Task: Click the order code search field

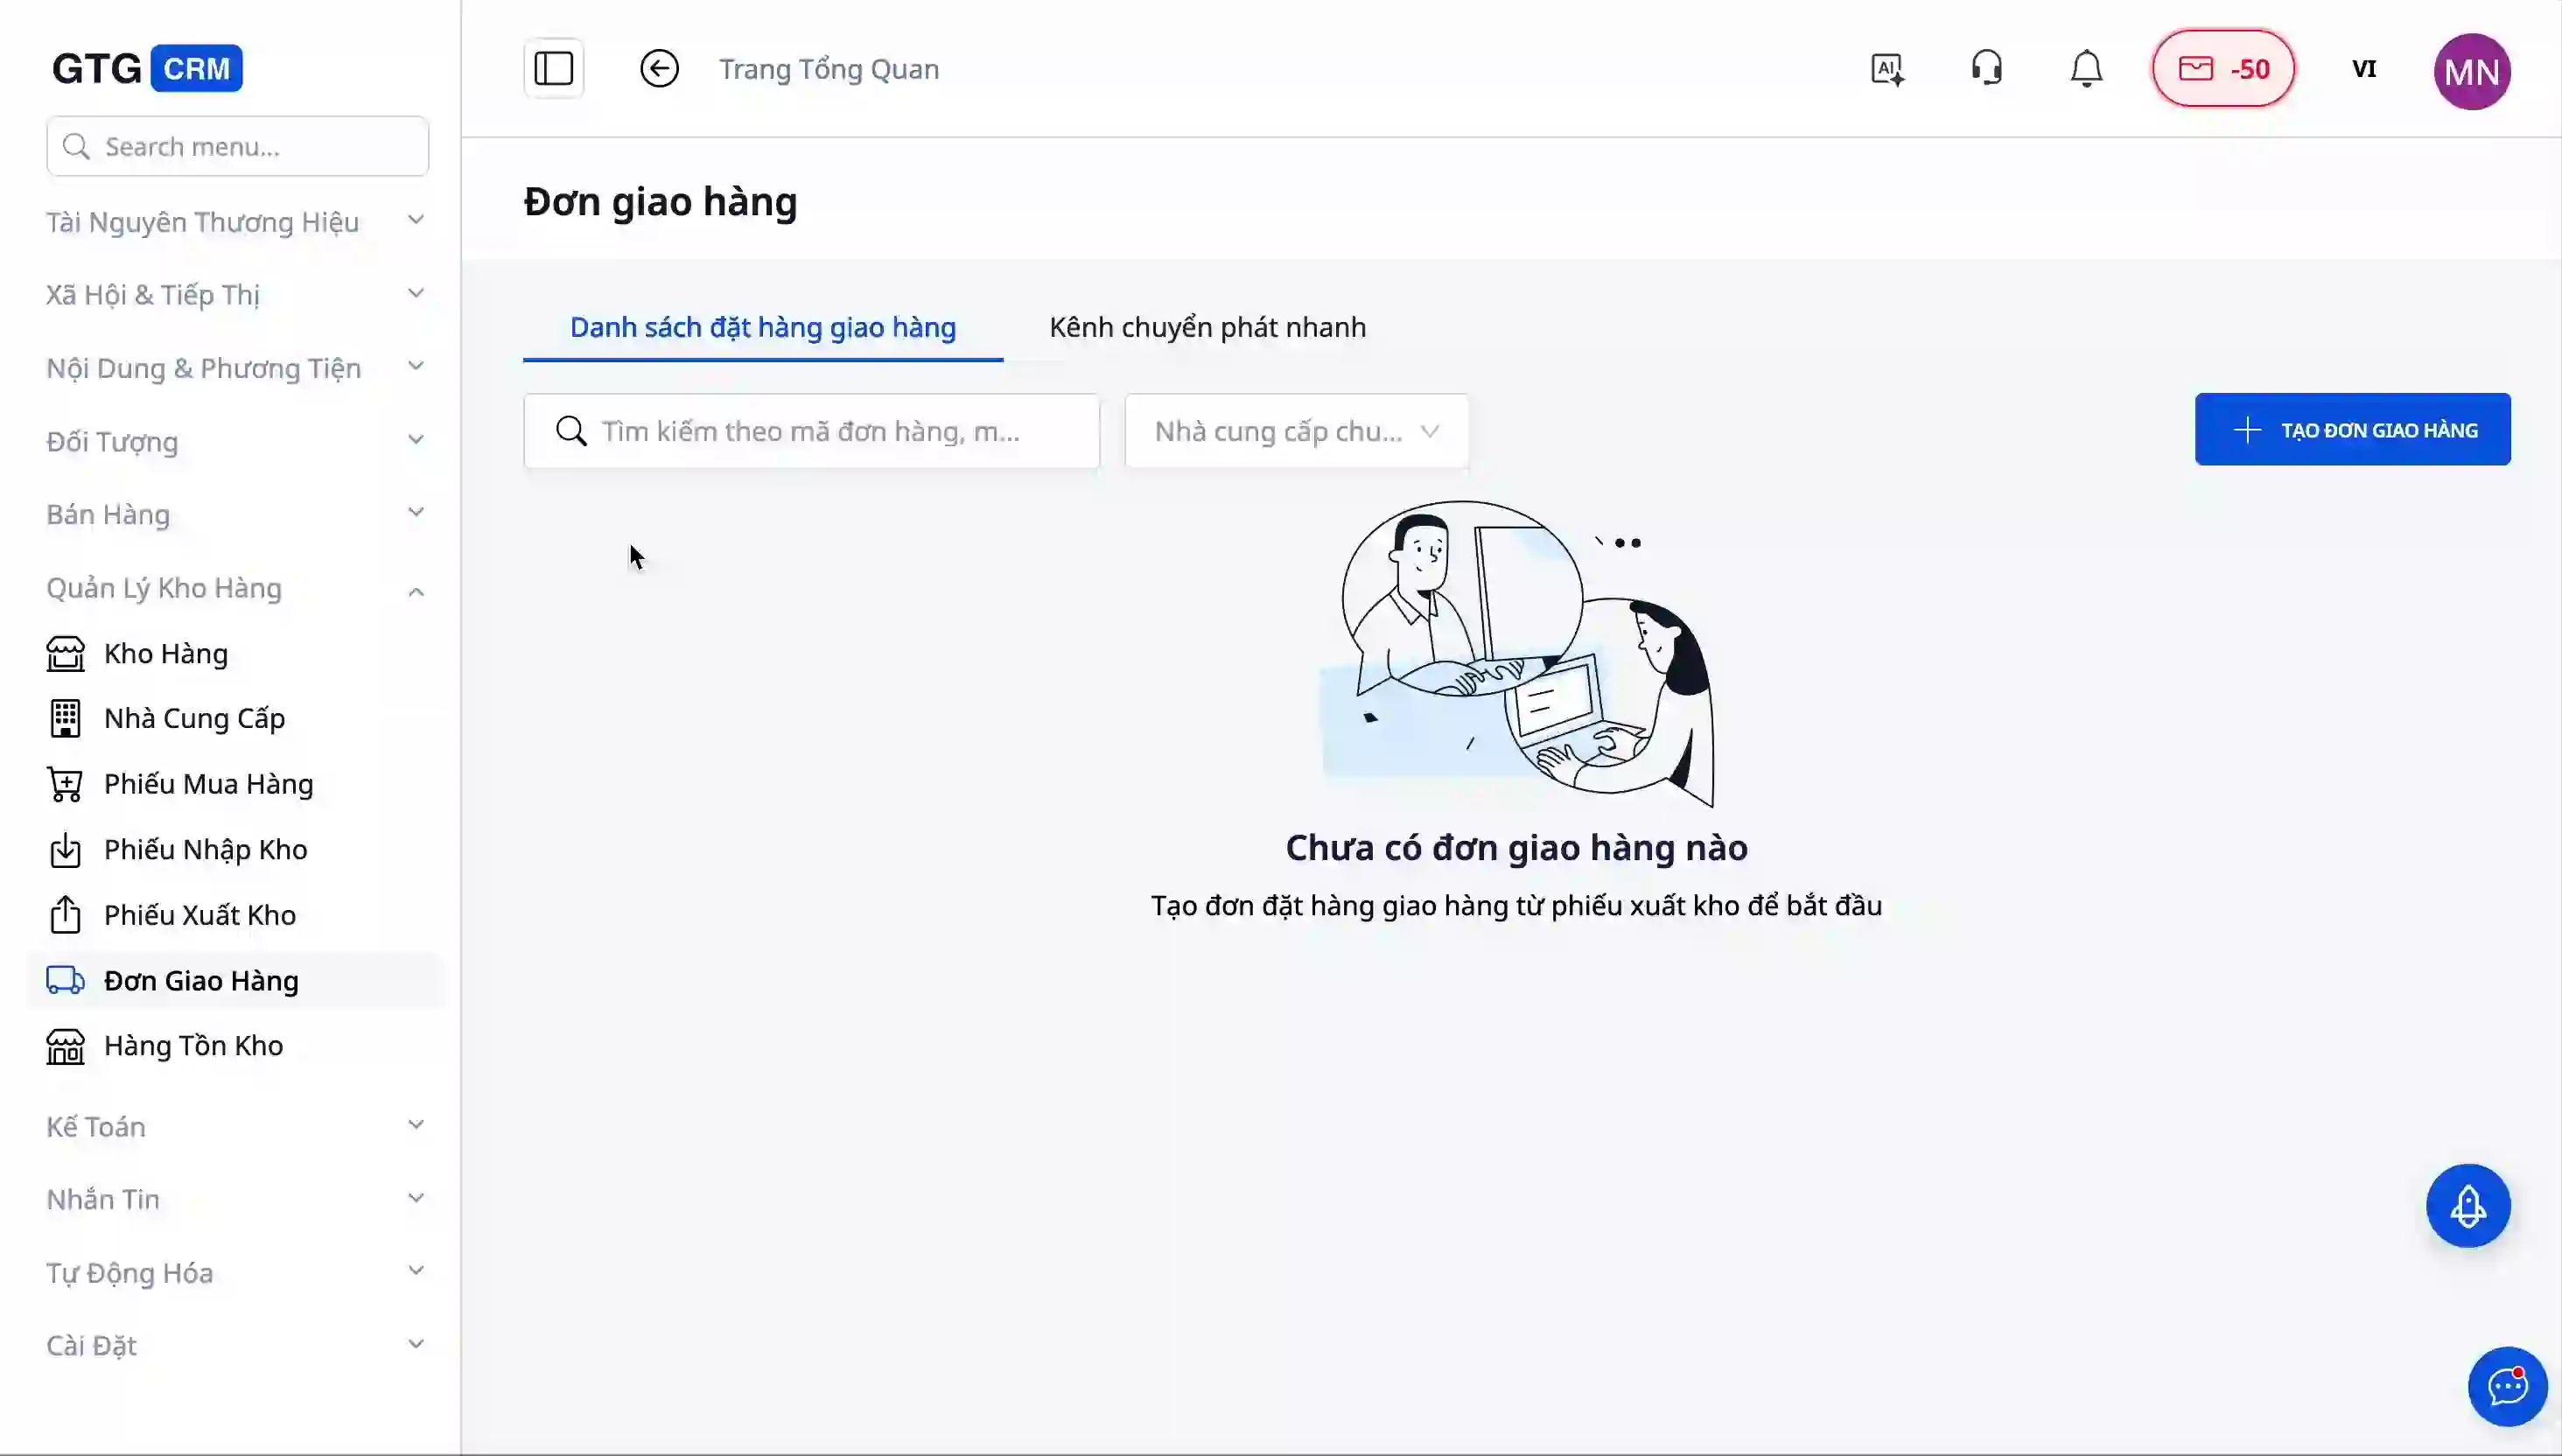Action: [x=811, y=431]
